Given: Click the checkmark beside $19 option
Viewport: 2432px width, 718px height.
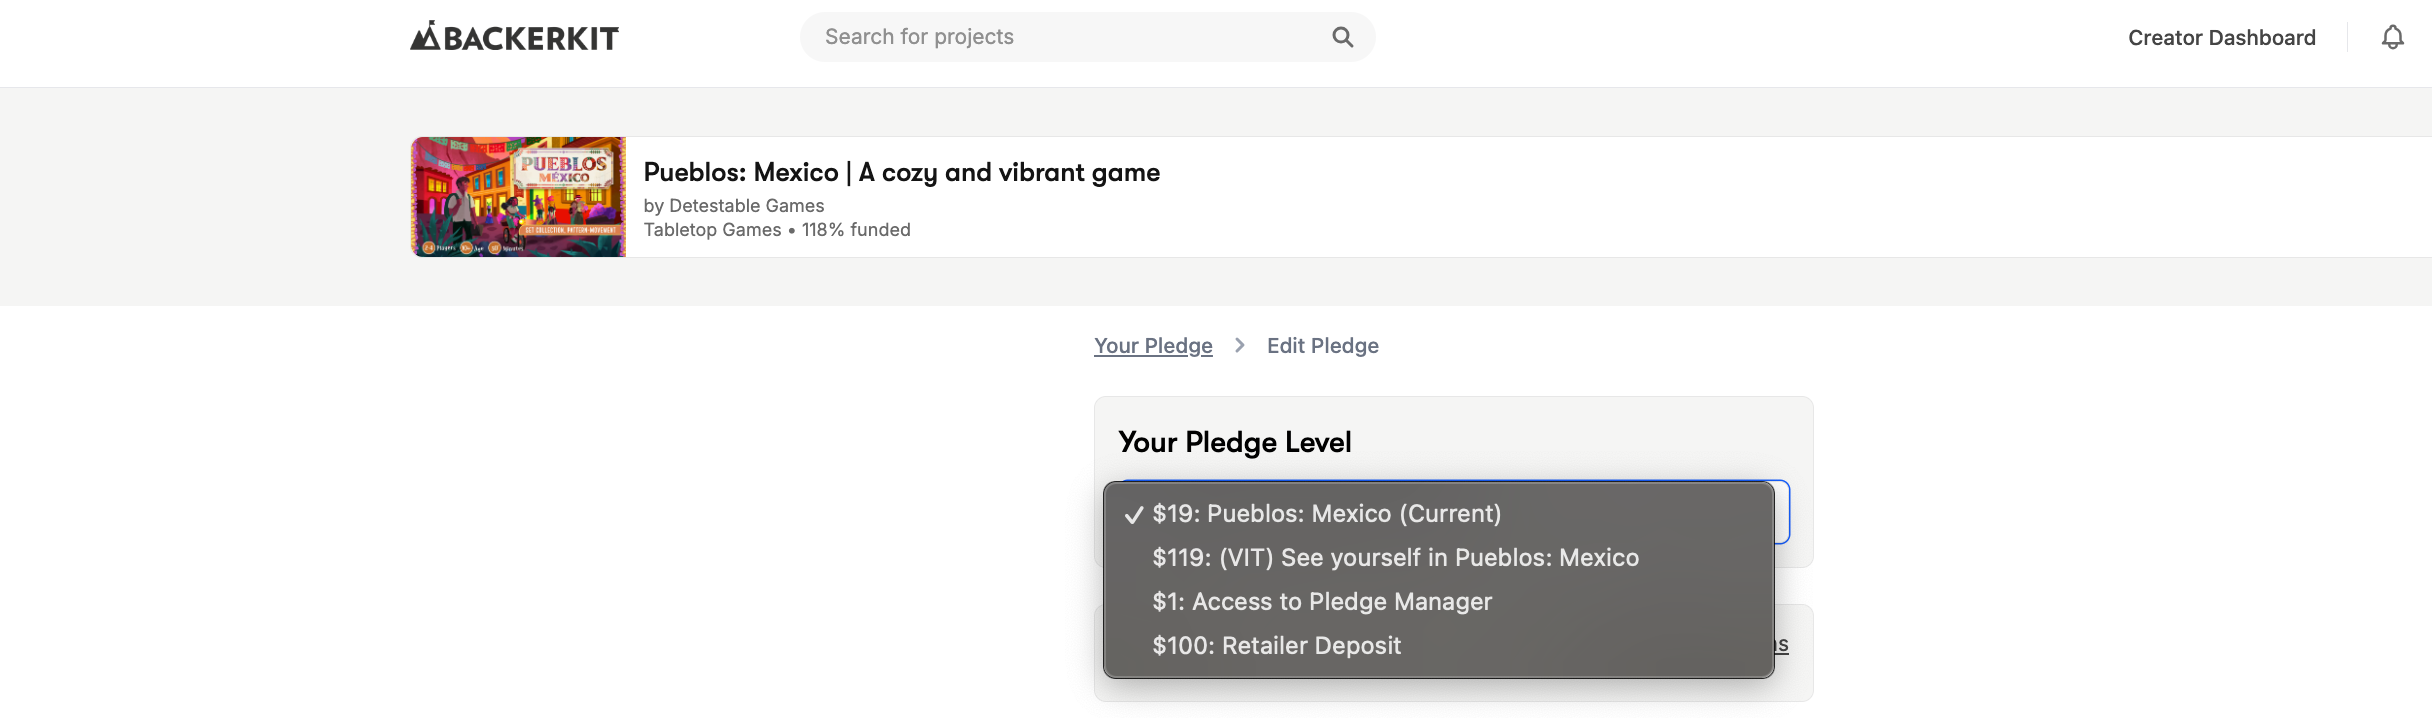Looking at the screenshot, I should point(1133,515).
